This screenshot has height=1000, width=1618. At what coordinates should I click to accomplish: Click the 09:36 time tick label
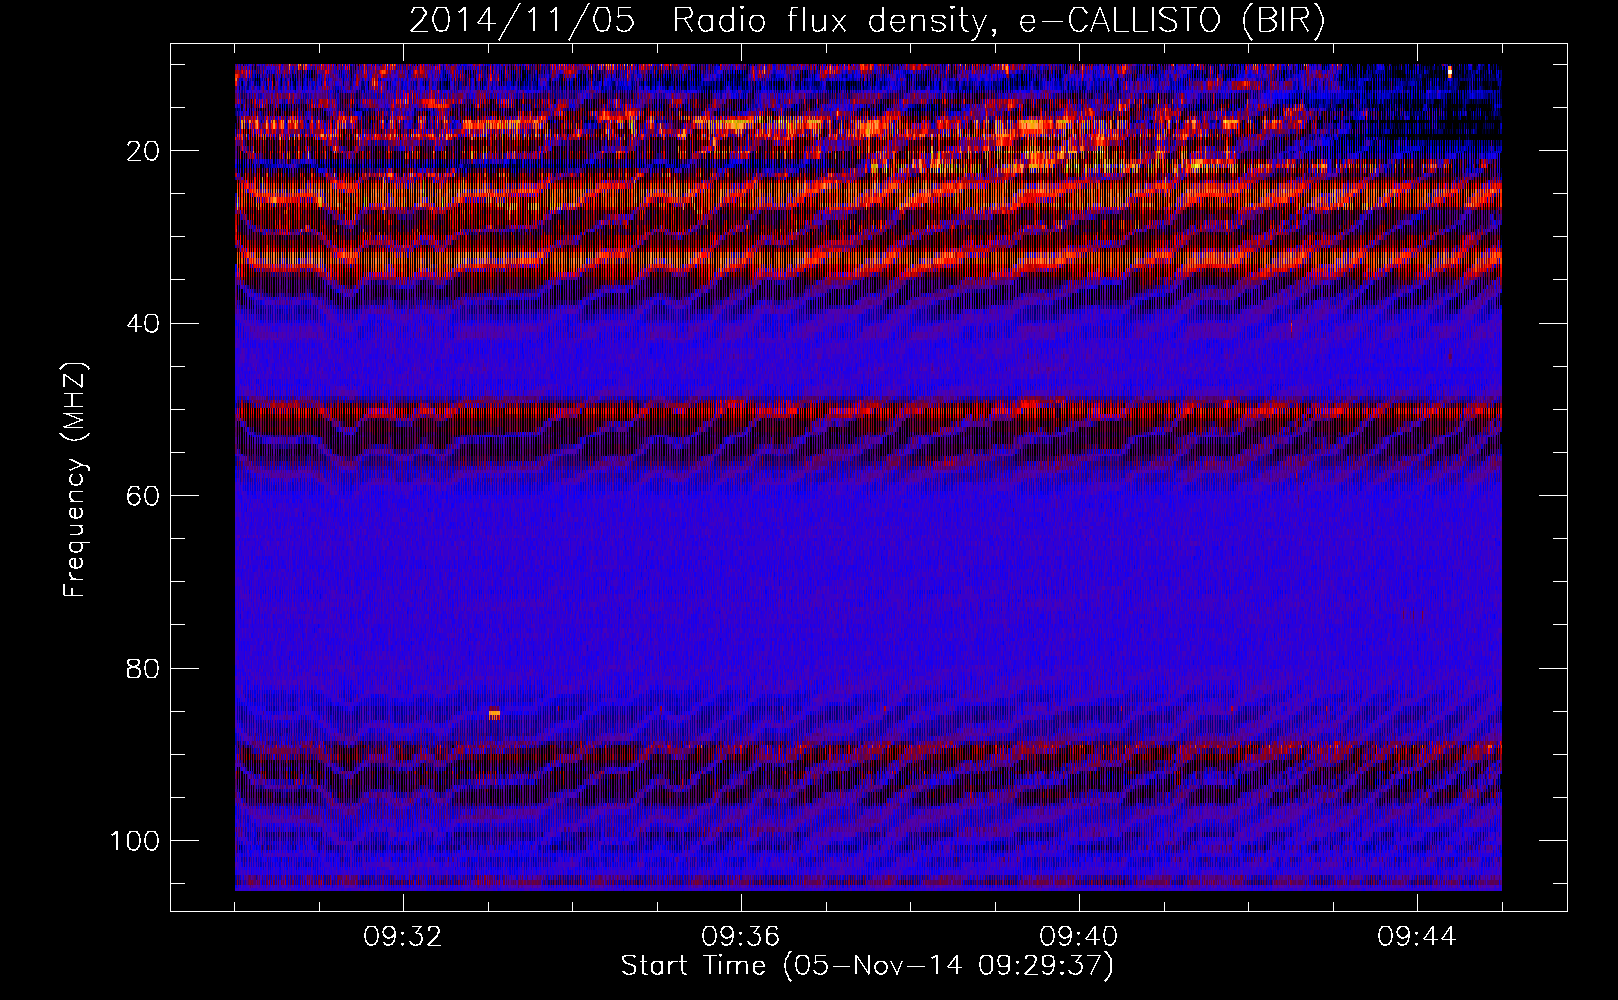(x=742, y=937)
